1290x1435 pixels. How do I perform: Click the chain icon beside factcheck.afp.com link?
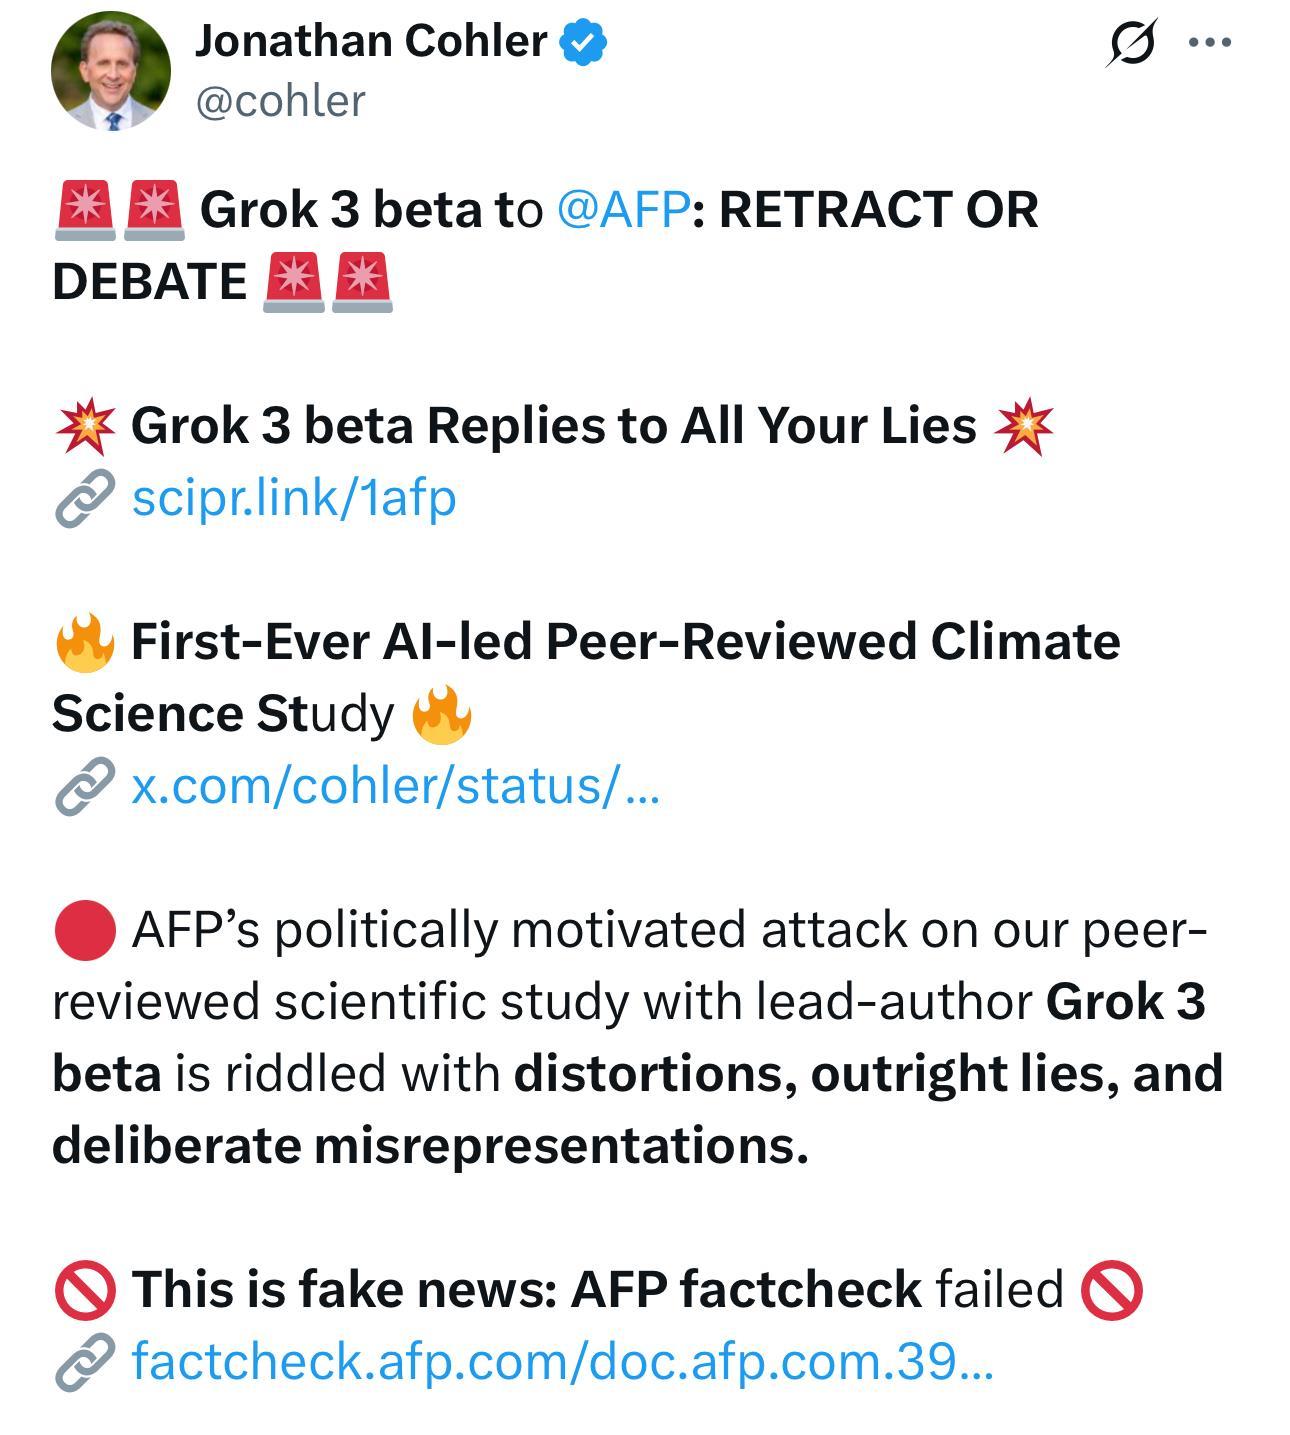(84, 1361)
